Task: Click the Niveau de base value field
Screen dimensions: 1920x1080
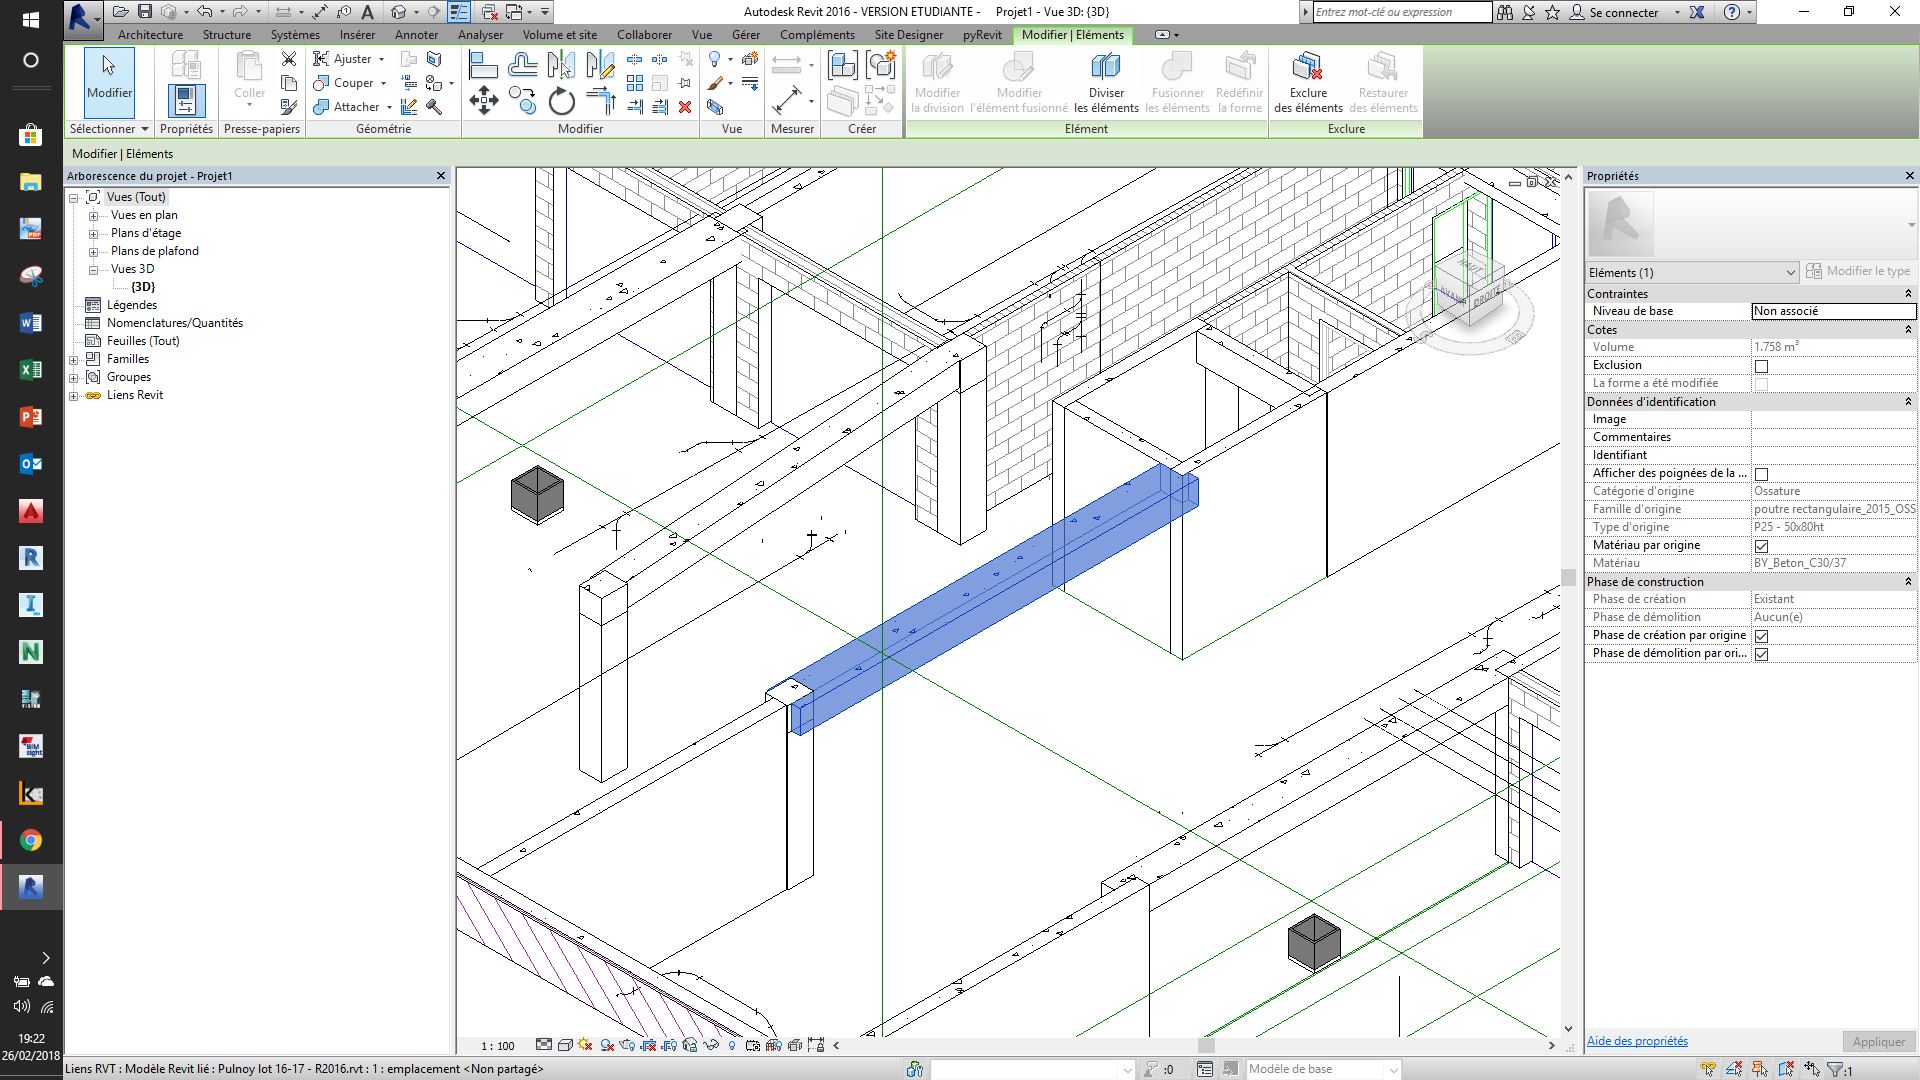Action: 1833,311
